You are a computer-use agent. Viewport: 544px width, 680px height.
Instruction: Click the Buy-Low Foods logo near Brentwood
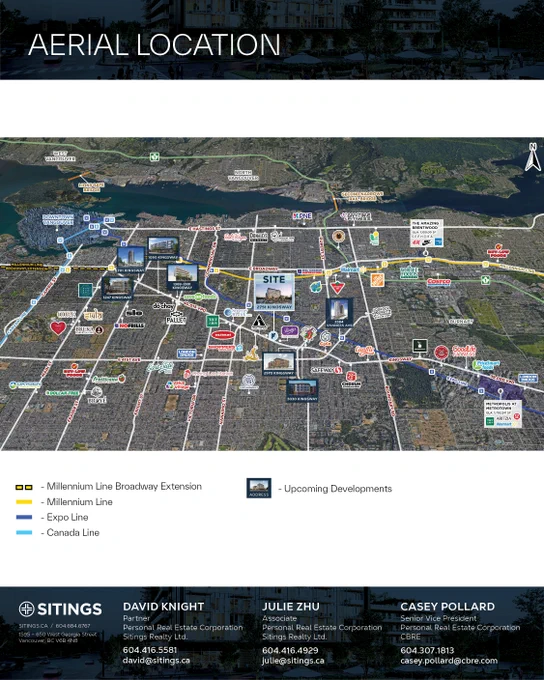pyautogui.click(x=498, y=251)
